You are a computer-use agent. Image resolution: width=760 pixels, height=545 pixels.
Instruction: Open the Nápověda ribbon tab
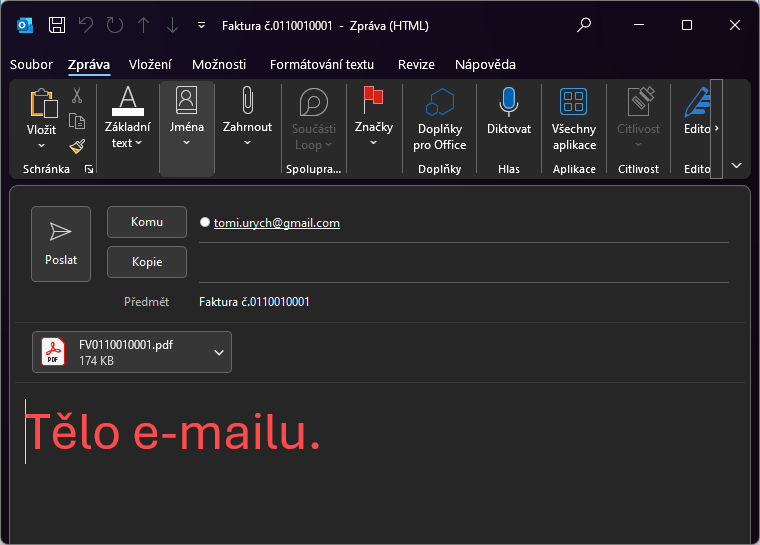pyautogui.click(x=485, y=64)
